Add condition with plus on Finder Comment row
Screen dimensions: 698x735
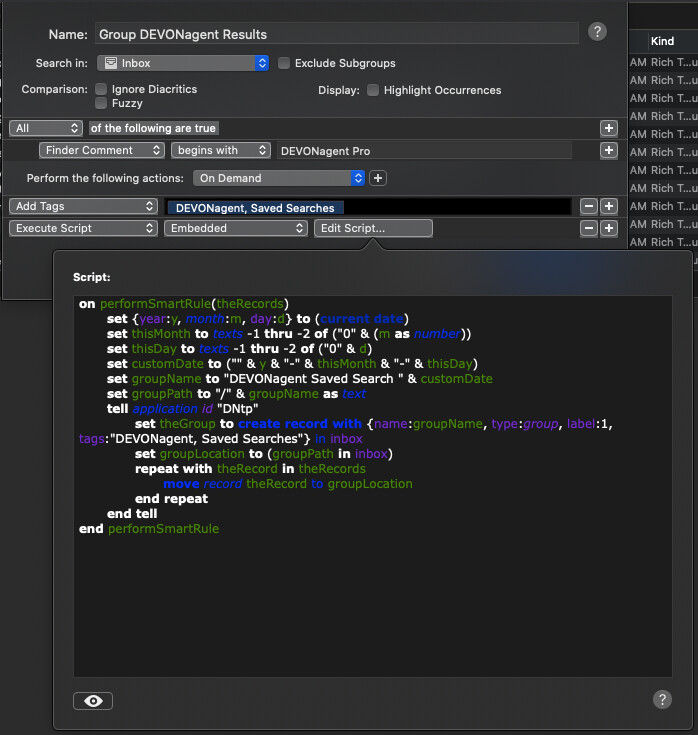click(608, 150)
